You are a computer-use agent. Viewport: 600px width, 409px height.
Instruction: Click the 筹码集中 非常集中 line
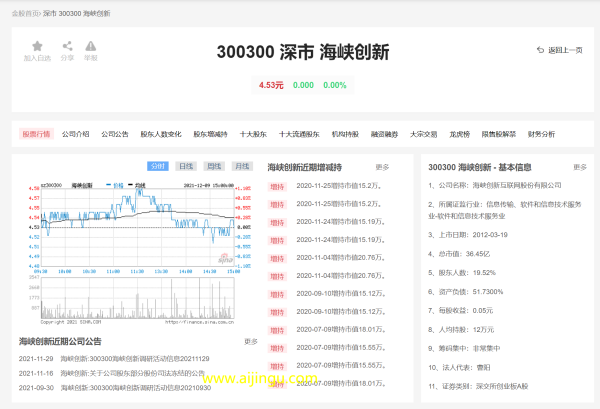(464, 348)
